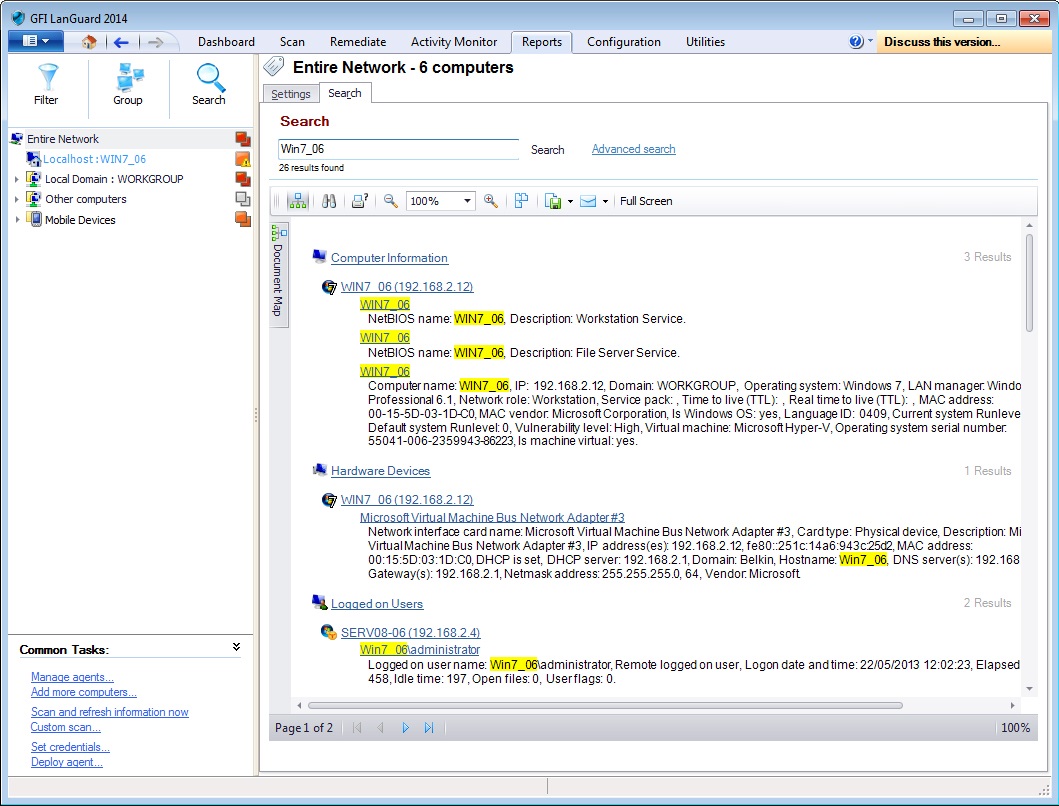Screen dimensions: 1059x806
Task: Open the Advanced search link
Action: pos(634,149)
